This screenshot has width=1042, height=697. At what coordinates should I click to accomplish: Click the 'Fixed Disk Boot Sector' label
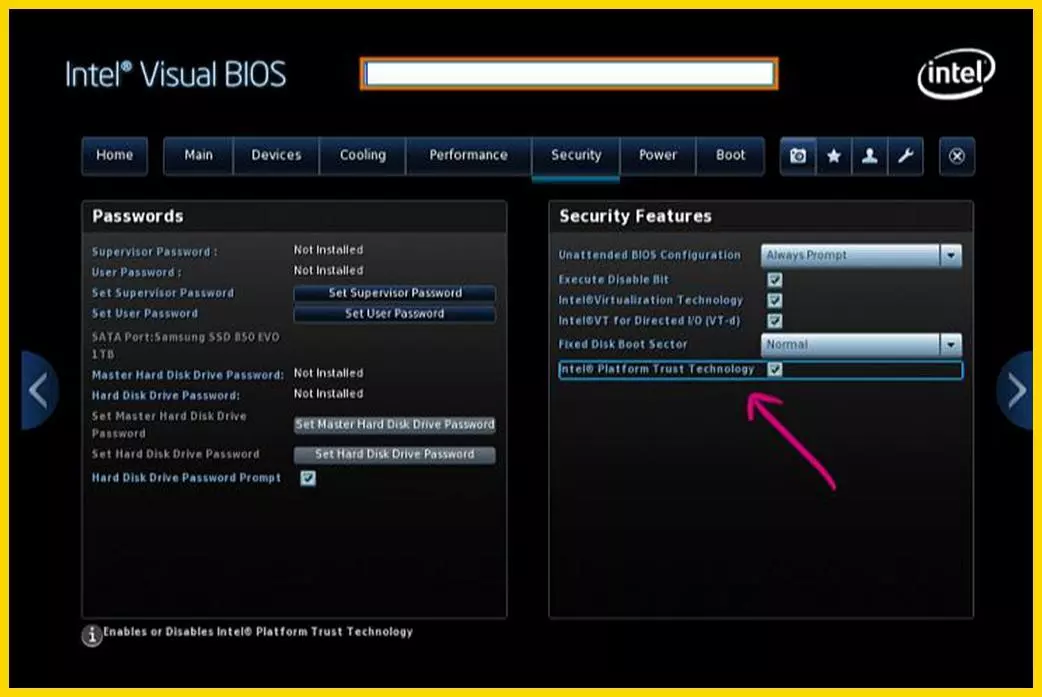click(x=623, y=344)
